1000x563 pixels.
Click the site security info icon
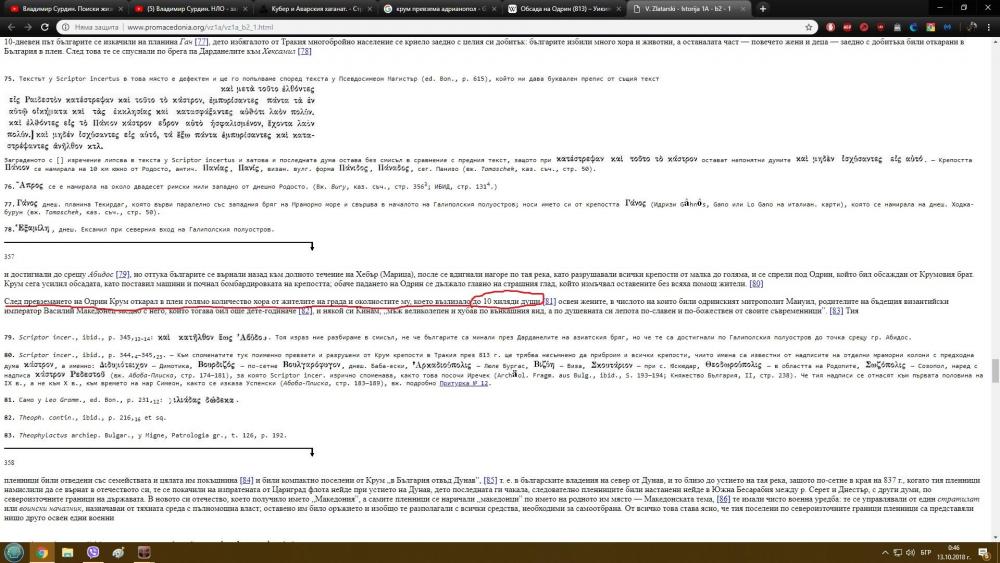68,27
